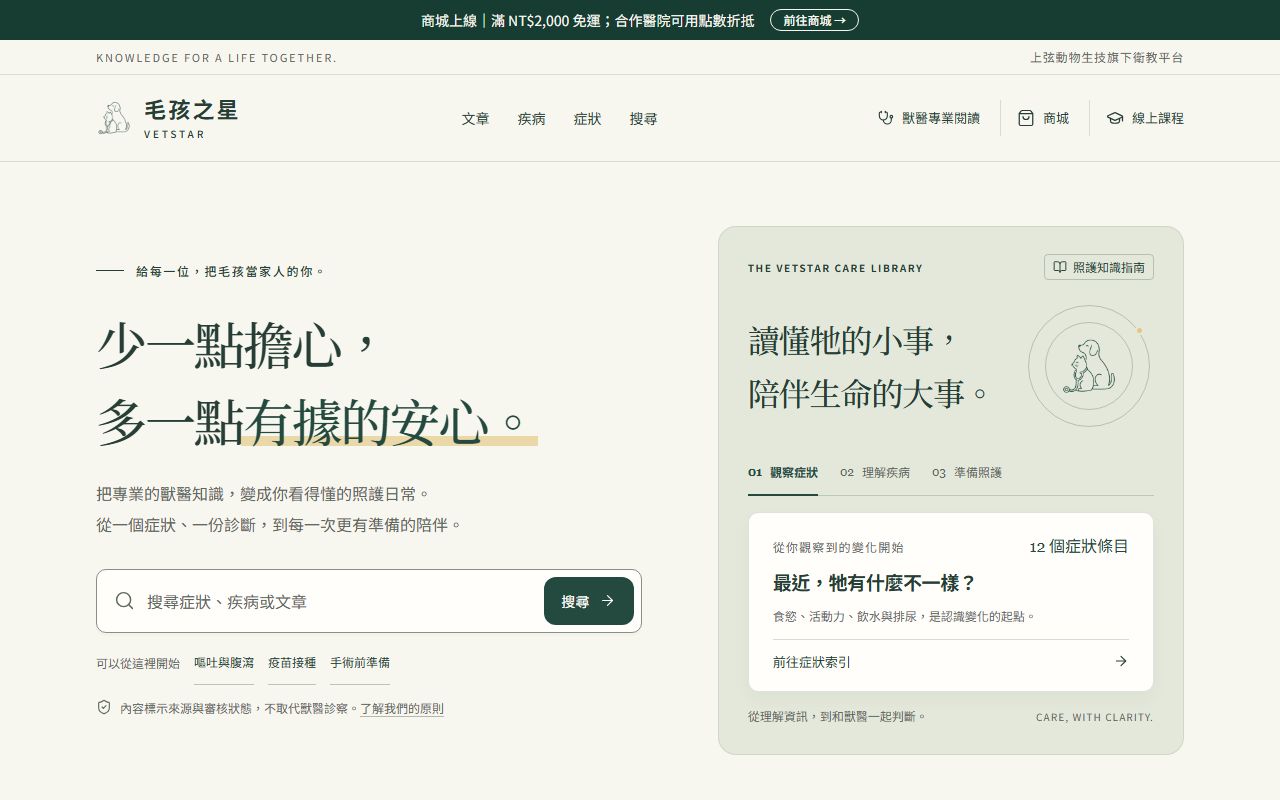
Task: Open the 商城 link in the header
Action: pos(1044,118)
